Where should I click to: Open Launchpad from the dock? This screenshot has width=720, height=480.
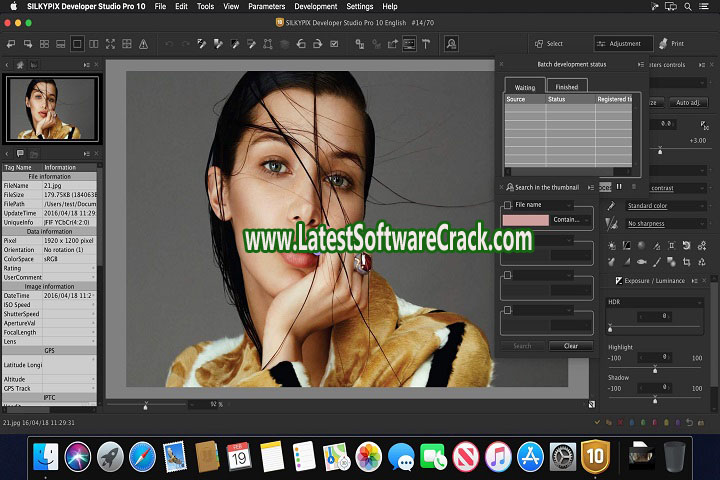coord(112,457)
